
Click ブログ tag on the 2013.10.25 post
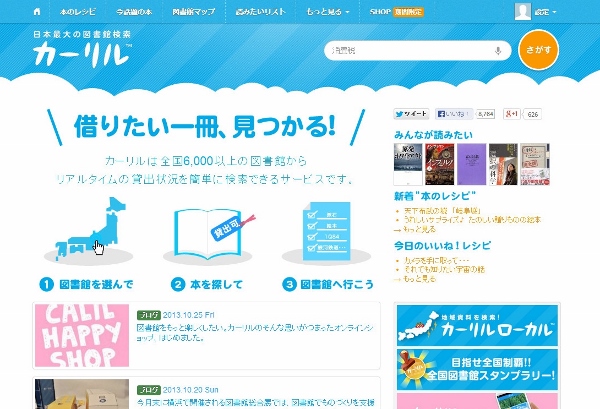click(148, 315)
